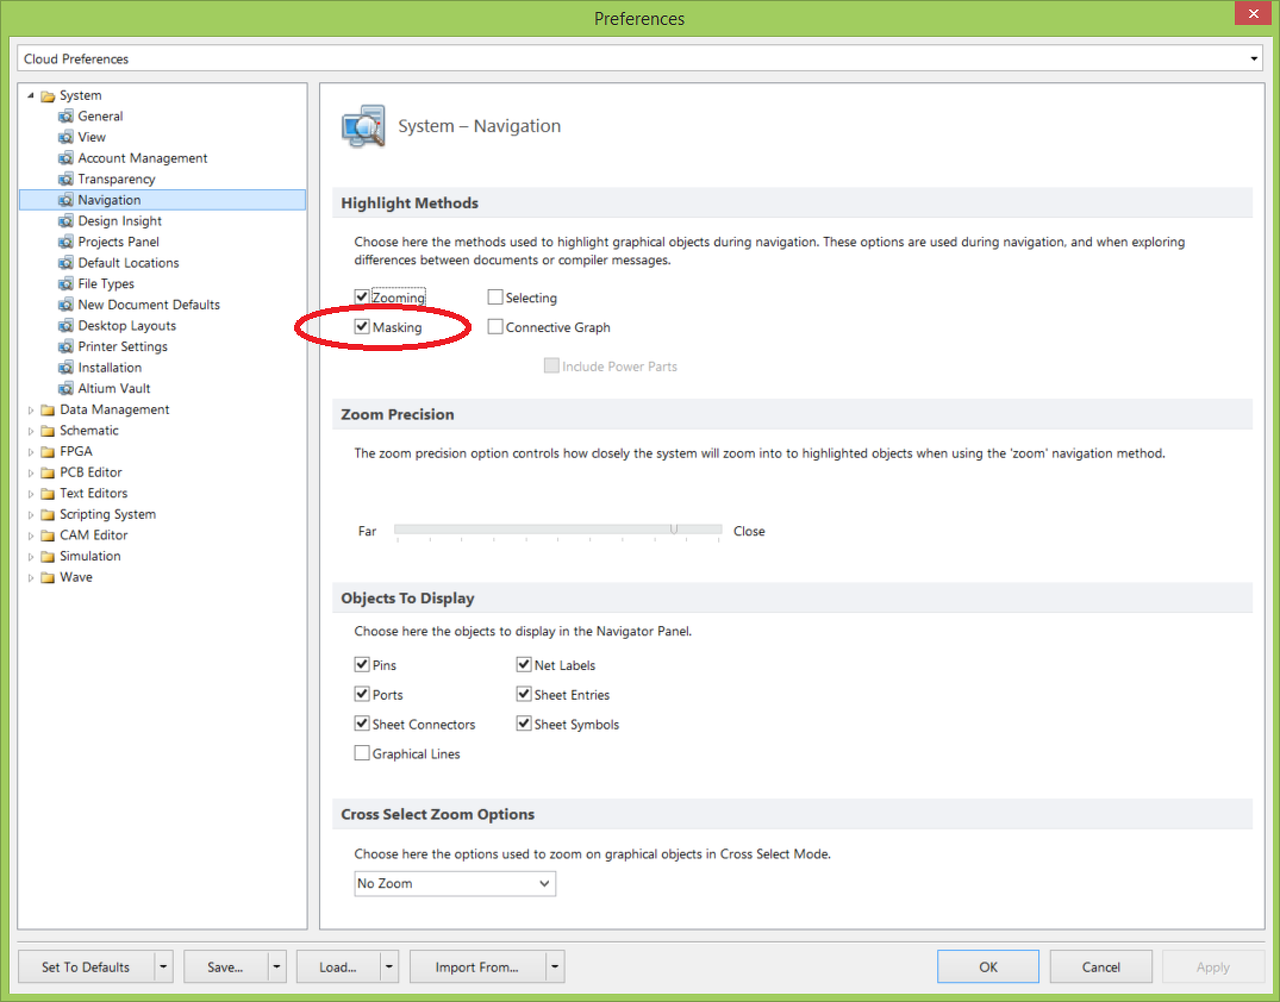This screenshot has width=1280, height=1002.
Task: Enable the Selecting highlight method
Action: pyautogui.click(x=495, y=297)
